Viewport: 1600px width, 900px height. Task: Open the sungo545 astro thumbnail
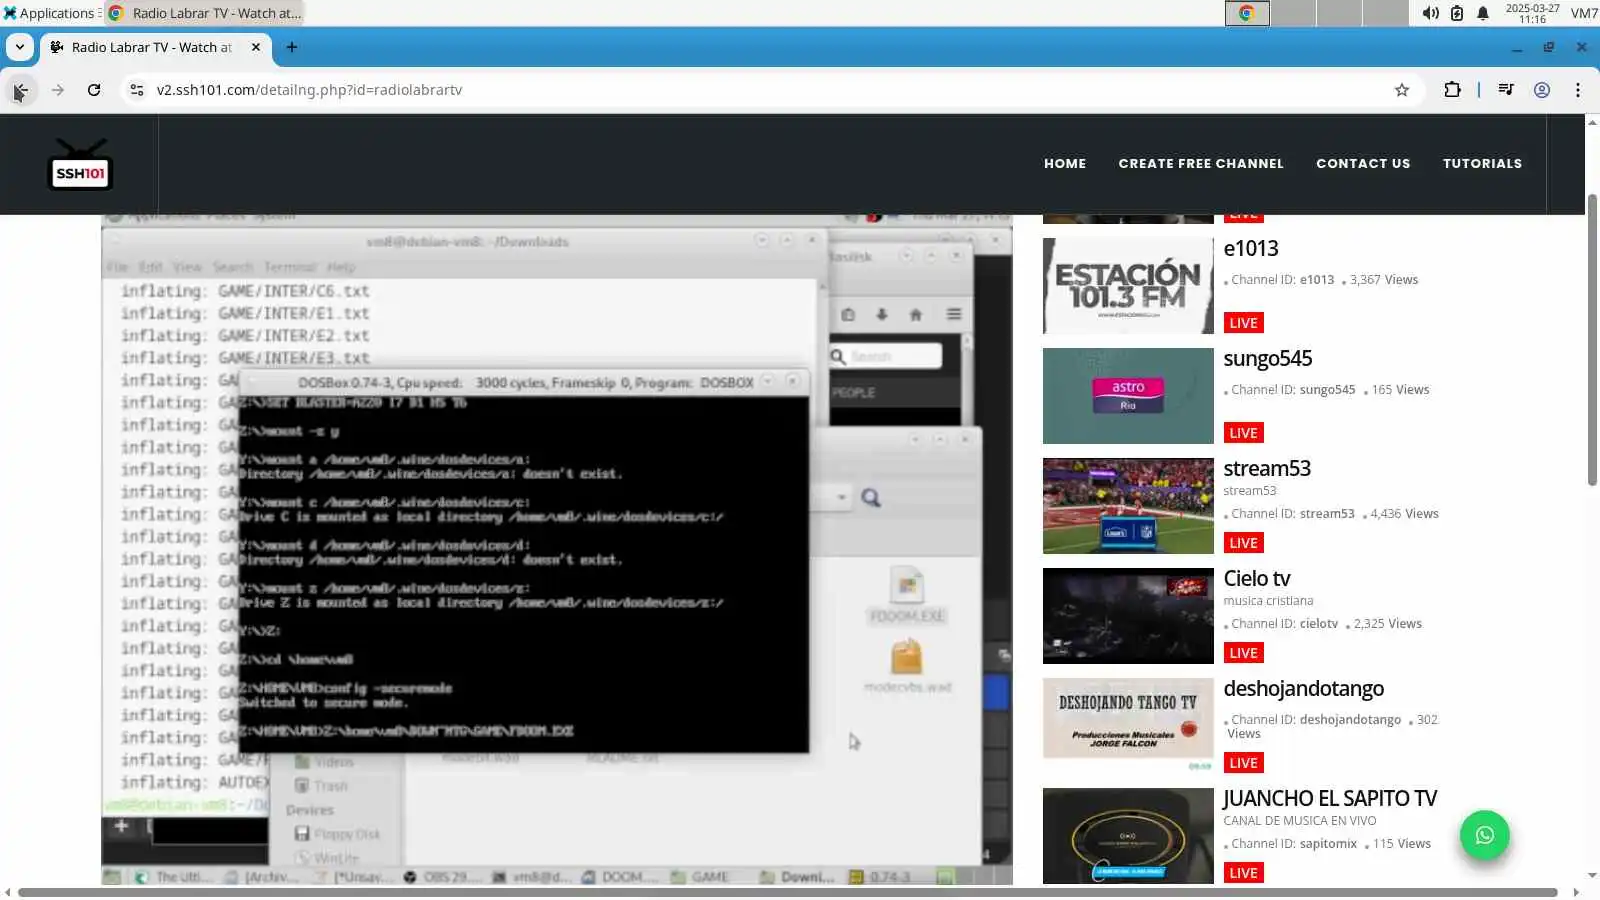pyautogui.click(x=1128, y=396)
